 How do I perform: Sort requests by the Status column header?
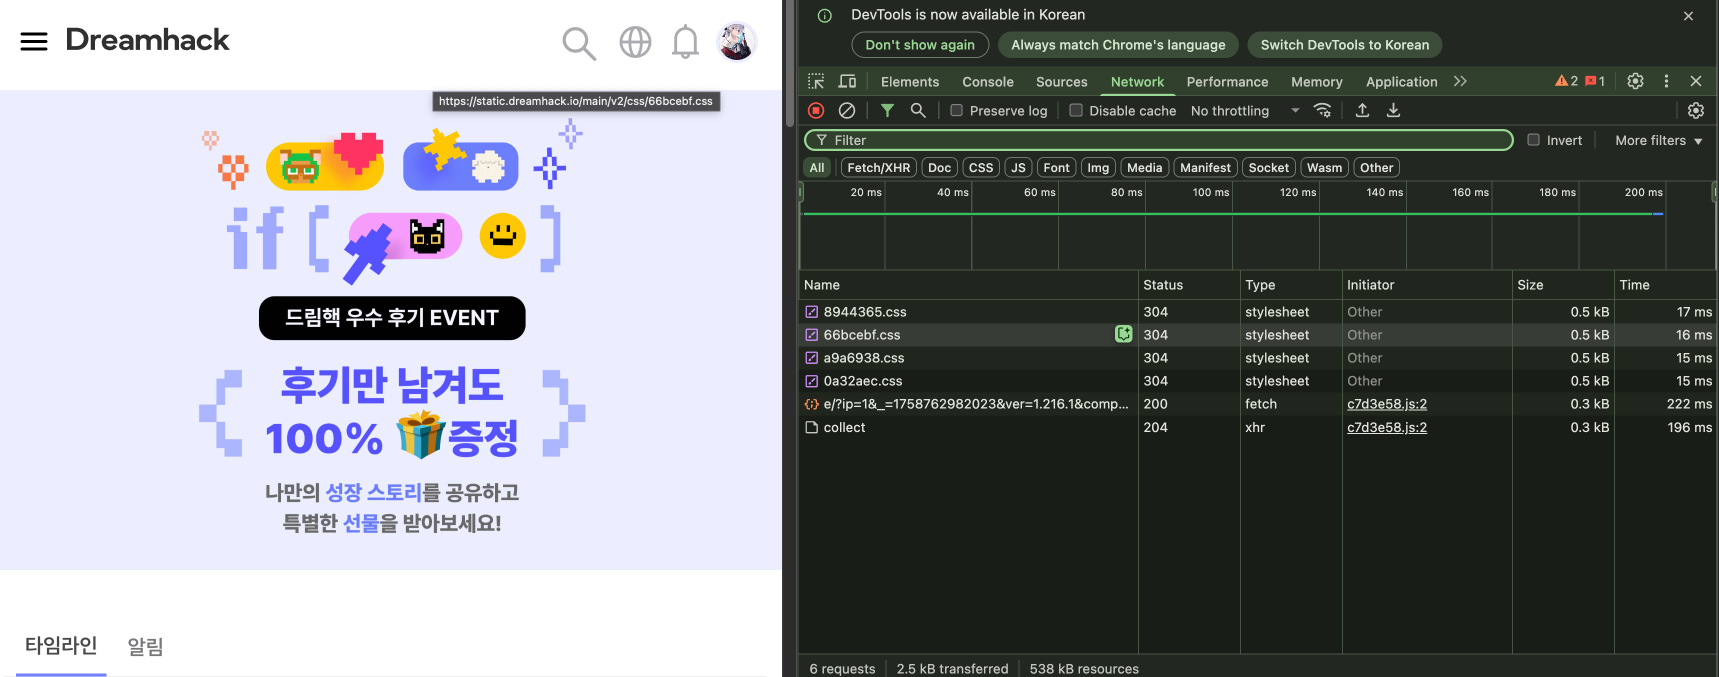tap(1188, 285)
